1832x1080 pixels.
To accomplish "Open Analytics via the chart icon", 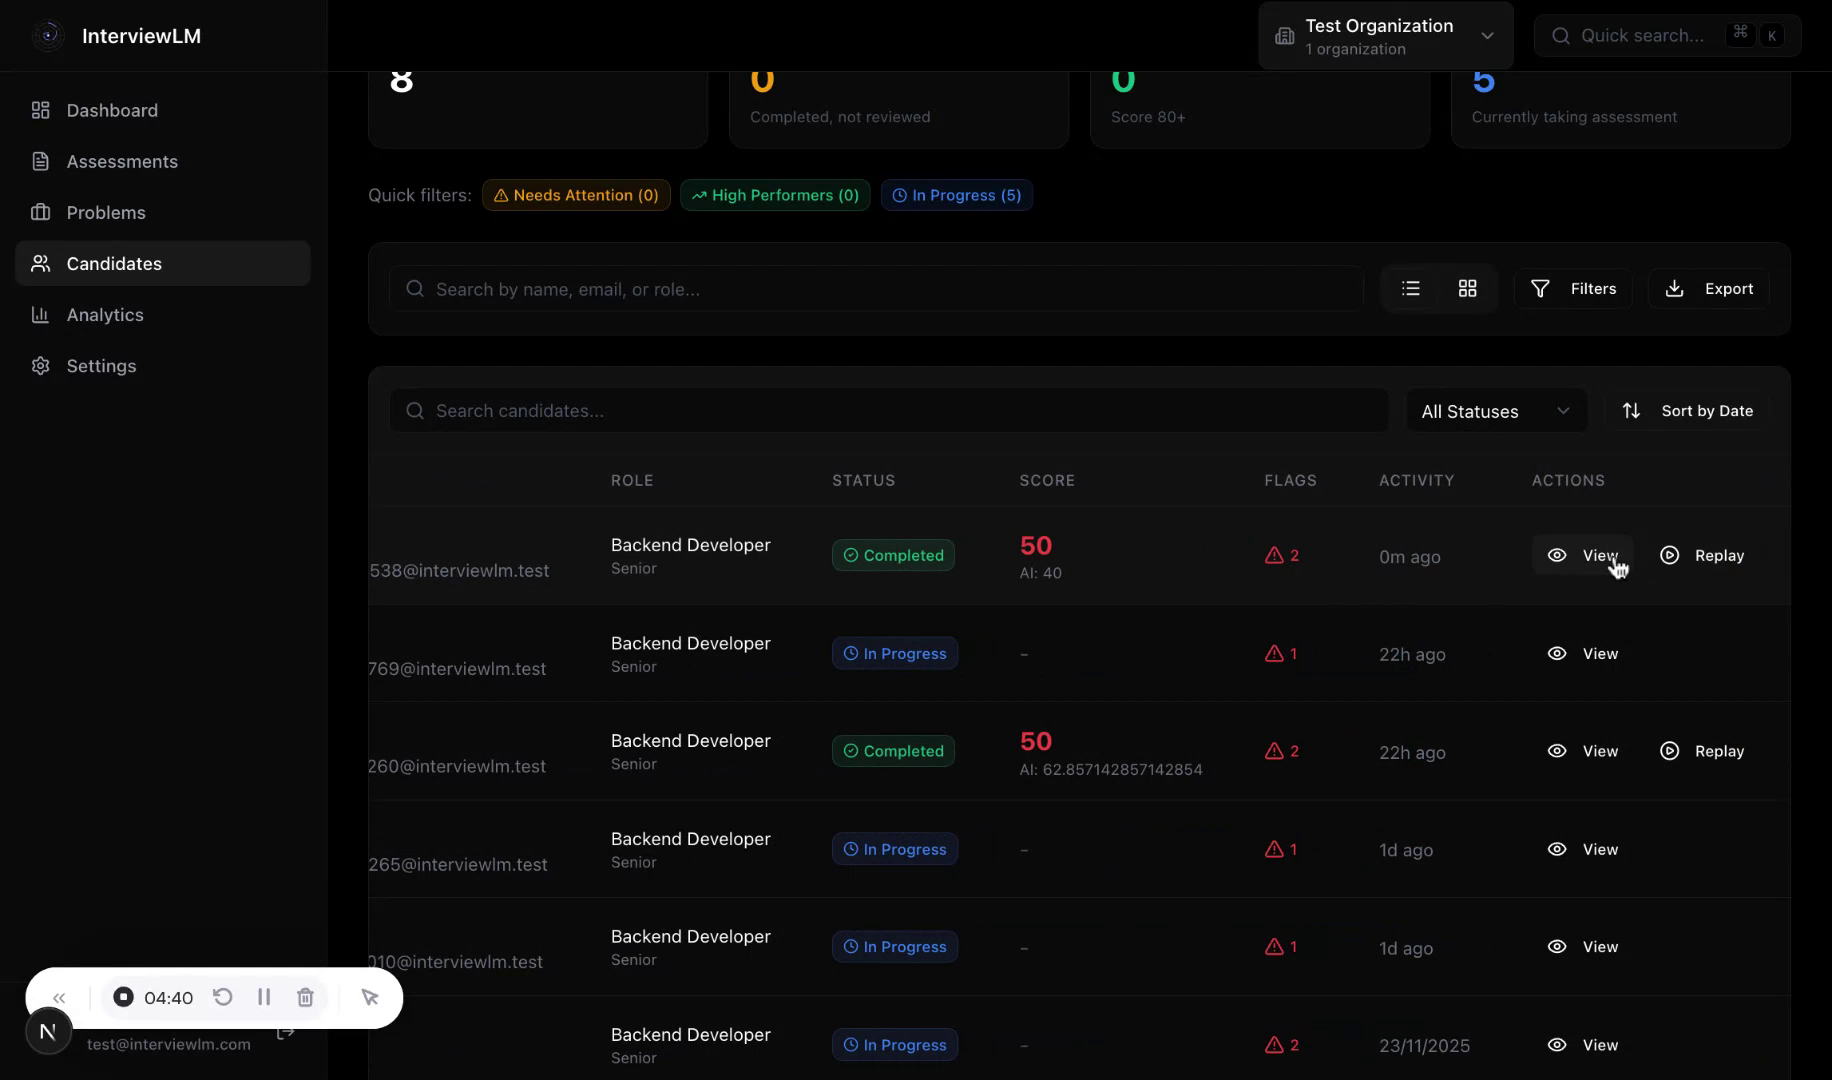I will point(40,314).
